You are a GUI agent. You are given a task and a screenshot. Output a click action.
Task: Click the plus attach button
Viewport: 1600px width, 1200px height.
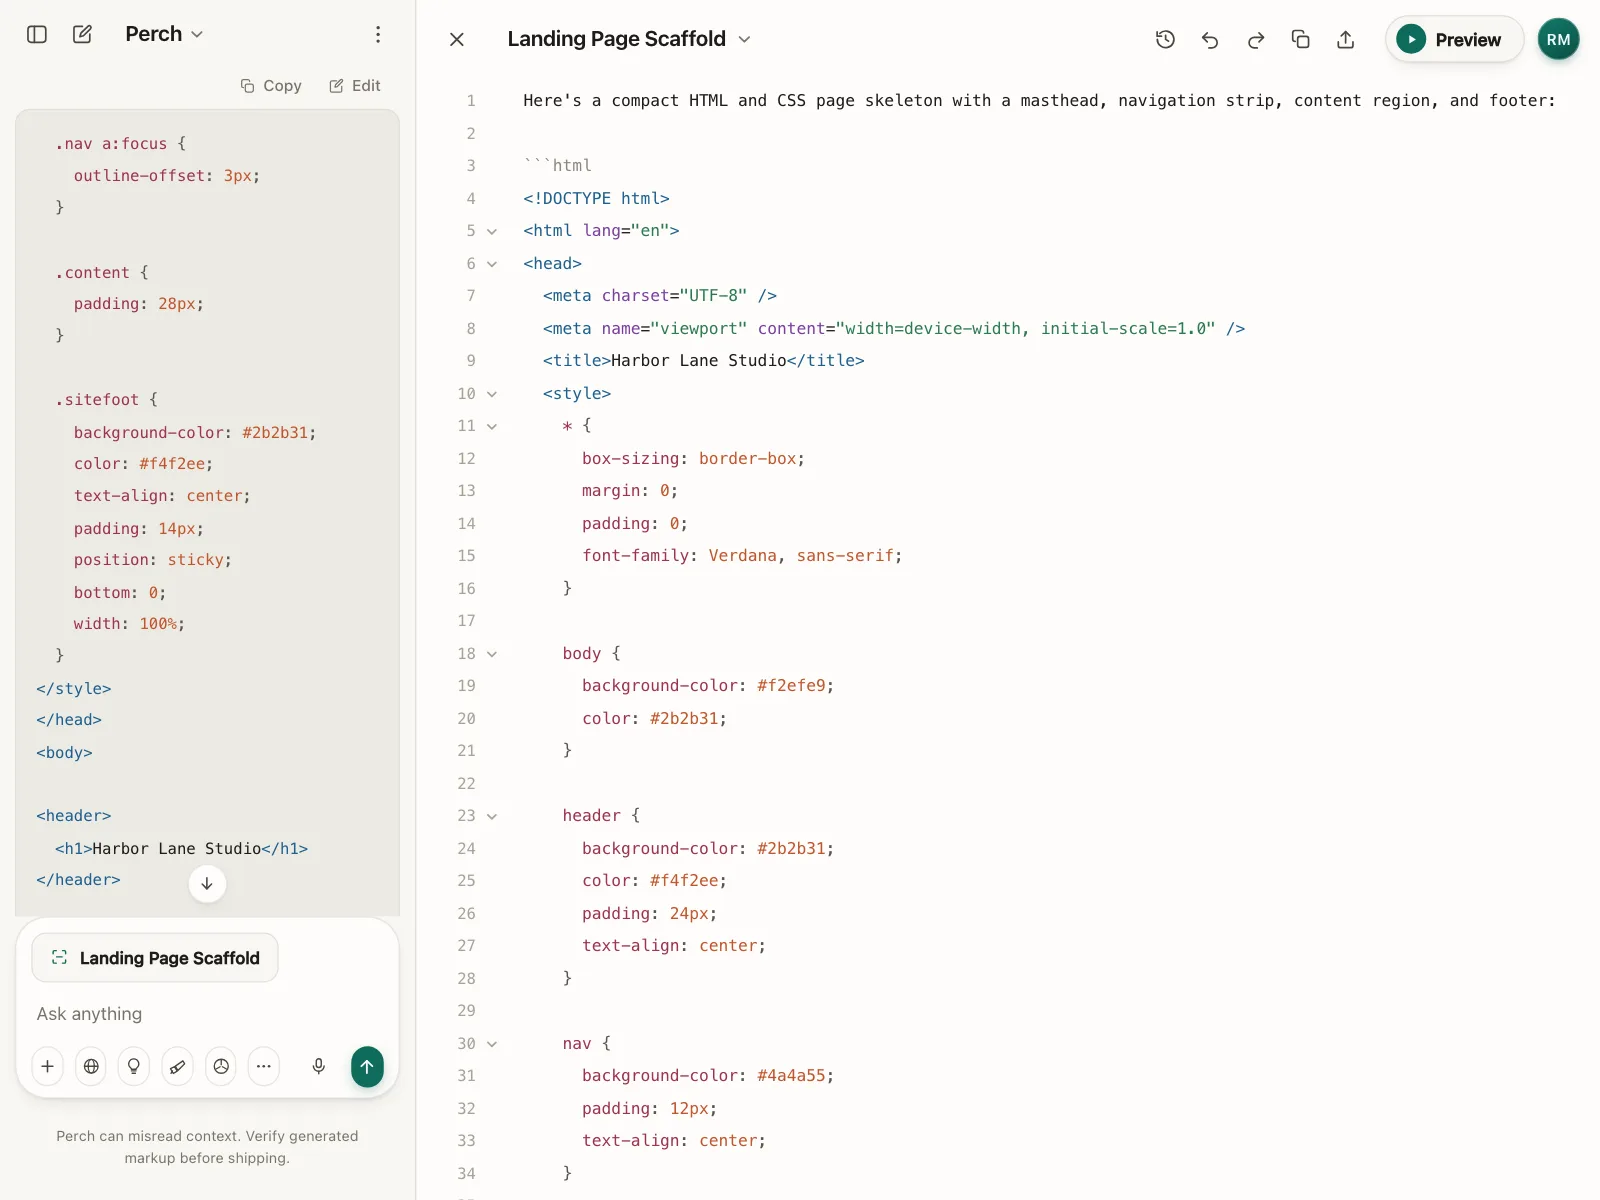pyautogui.click(x=47, y=1066)
